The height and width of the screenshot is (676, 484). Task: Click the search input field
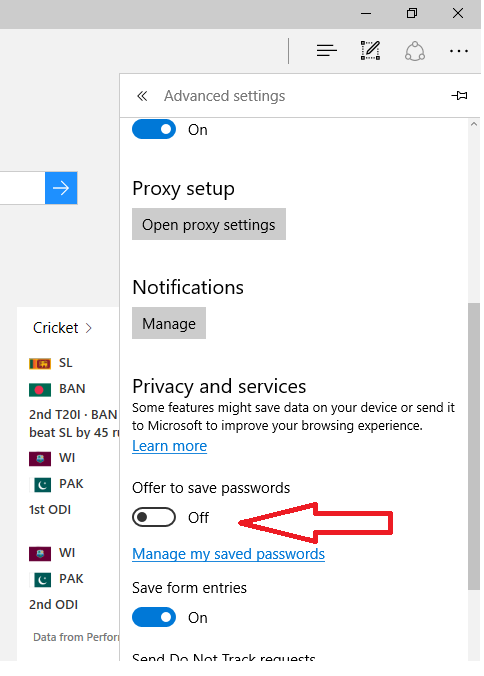pos(22,188)
